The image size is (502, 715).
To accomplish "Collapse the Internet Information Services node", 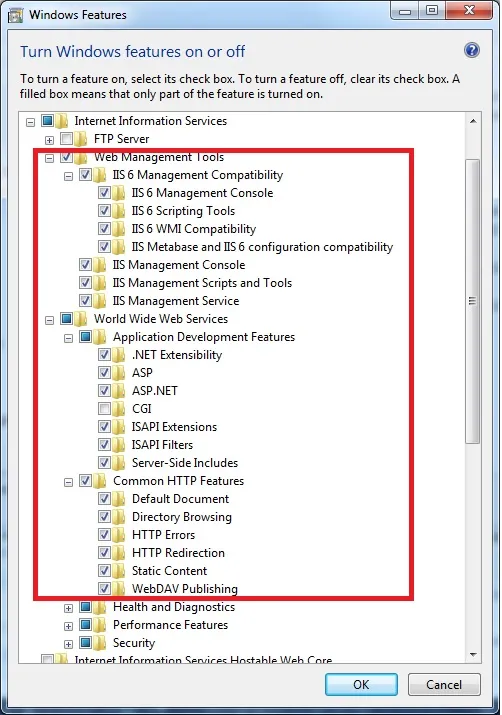I will point(30,122).
